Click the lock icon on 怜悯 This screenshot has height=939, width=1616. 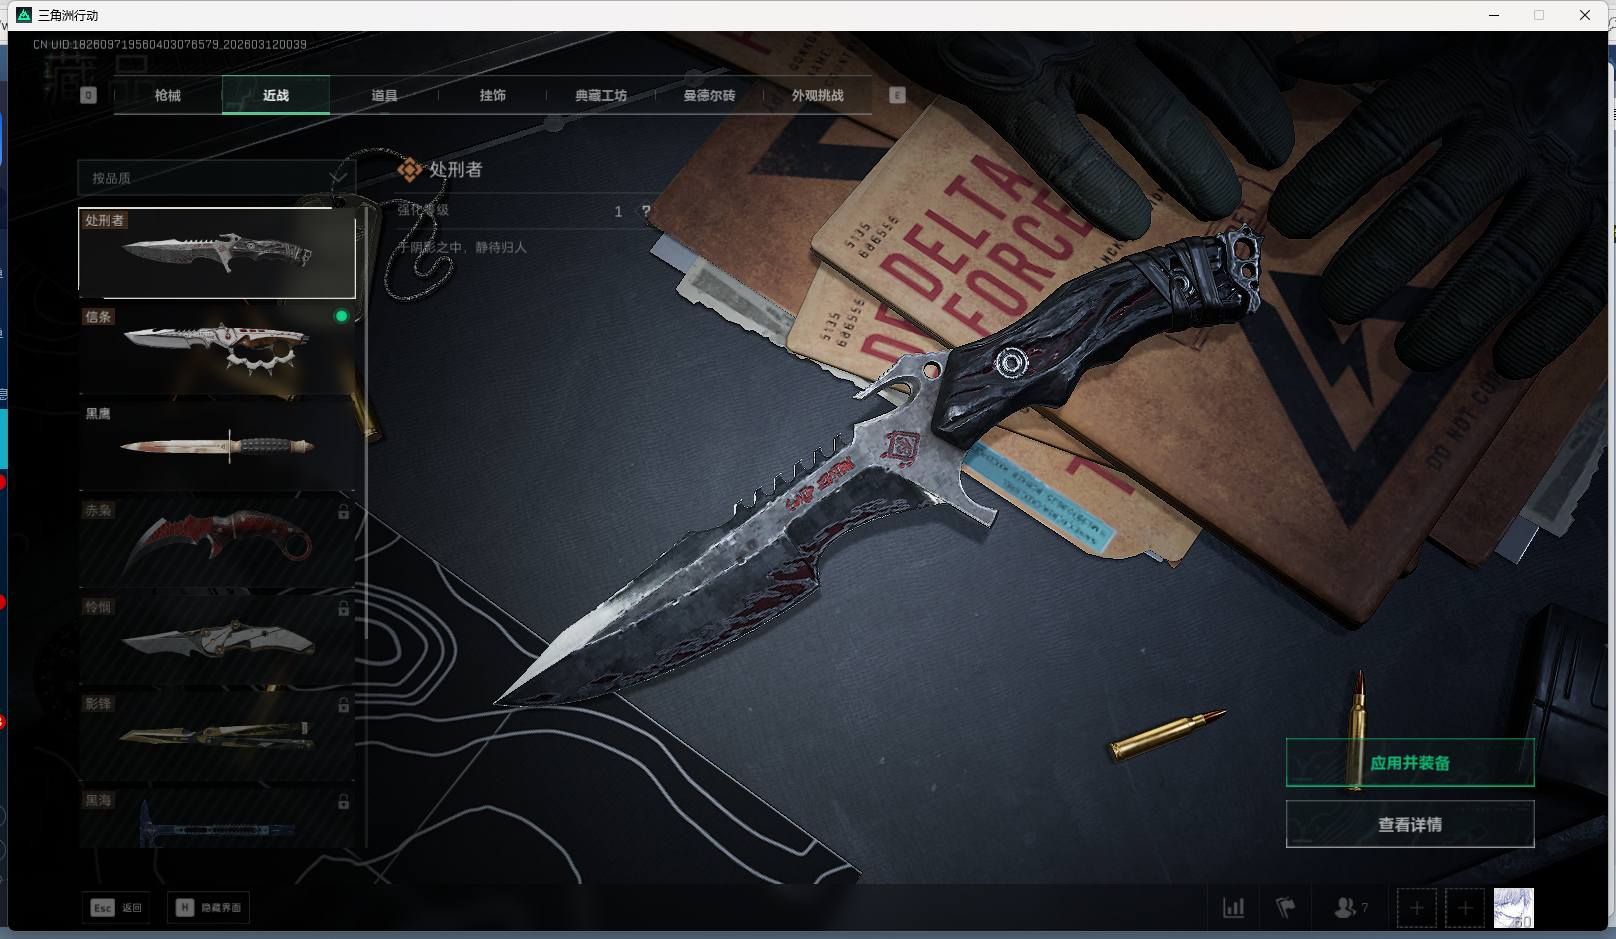point(343,609)
